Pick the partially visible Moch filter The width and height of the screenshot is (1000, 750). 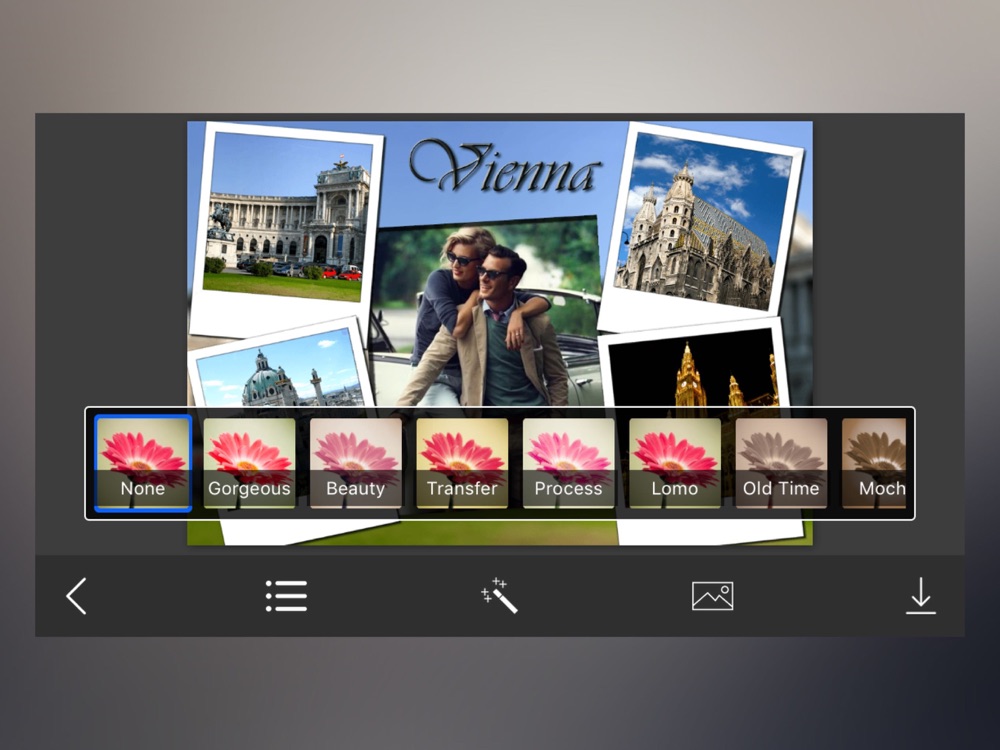pos(874,463)
